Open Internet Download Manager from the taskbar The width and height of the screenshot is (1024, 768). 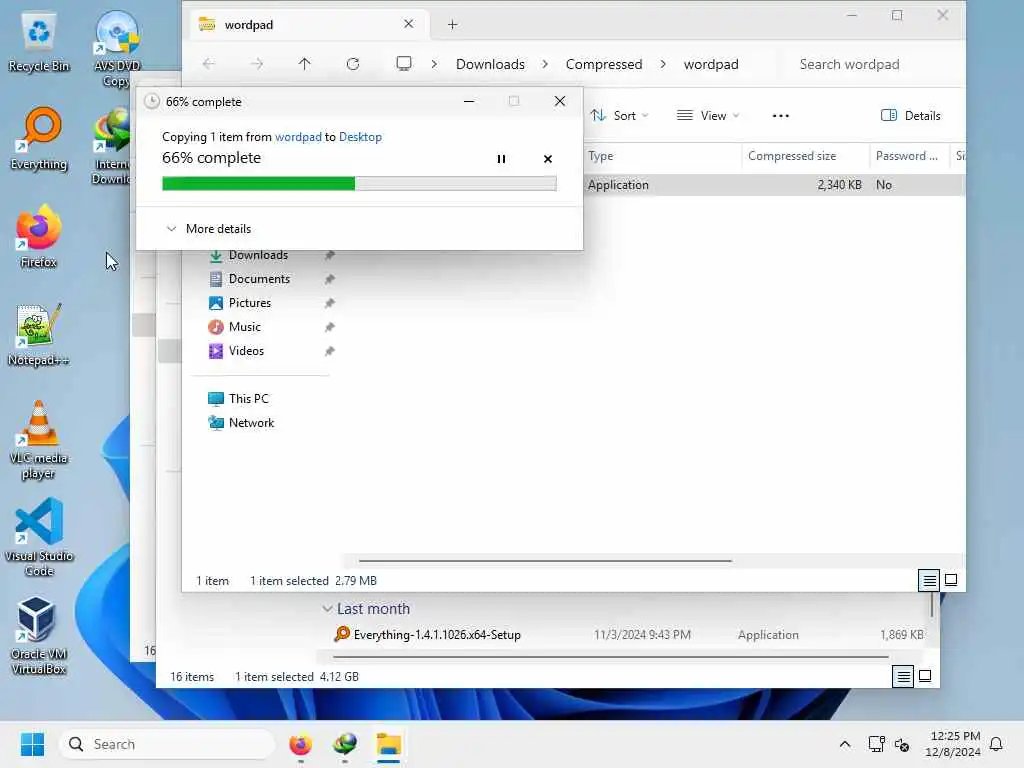tap(345, 744)
